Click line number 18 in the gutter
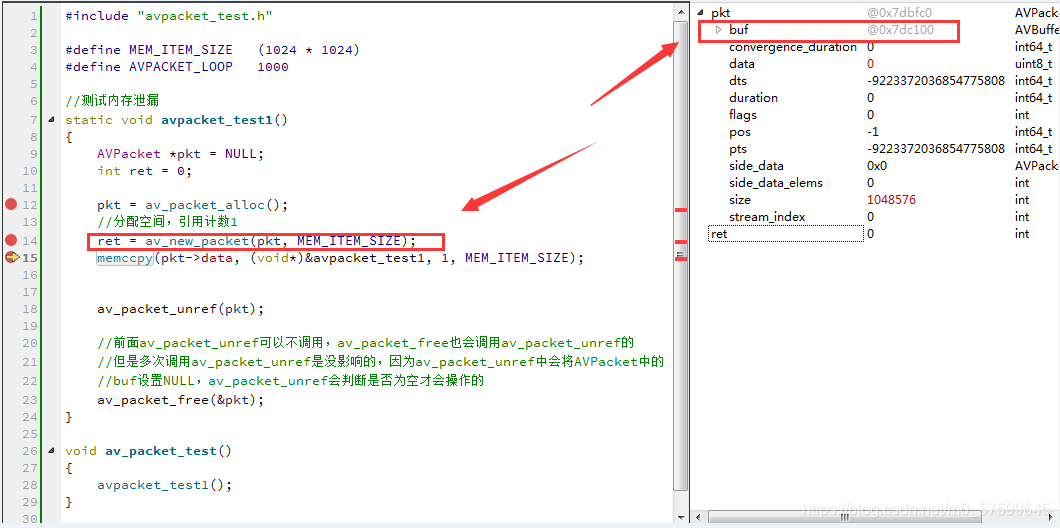This screenshot has width=1060, height=528. [30, 309]
